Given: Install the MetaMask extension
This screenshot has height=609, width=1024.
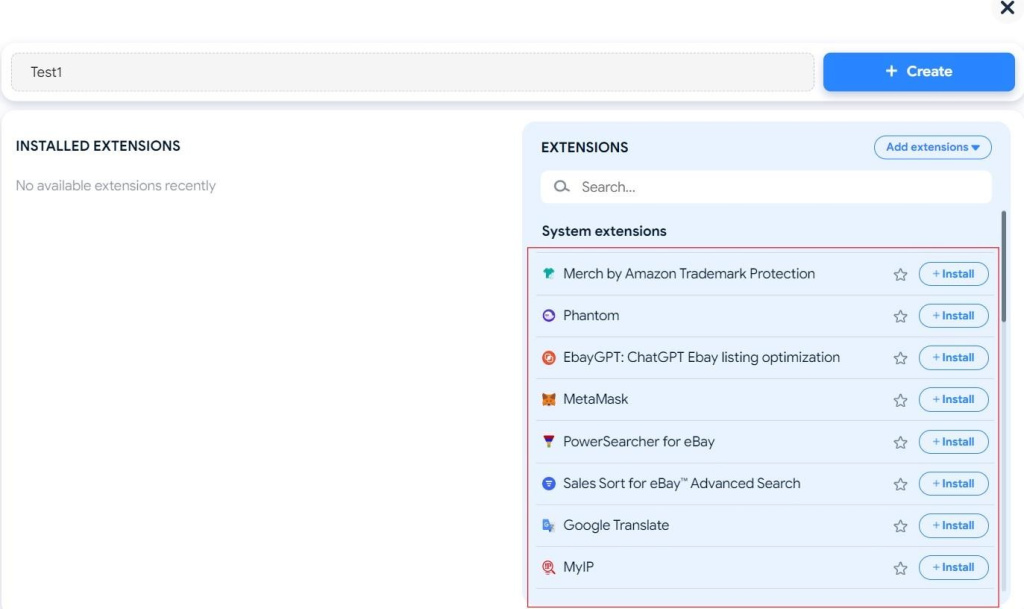Looking at the screenshot, I should click(x=953, y=400).
